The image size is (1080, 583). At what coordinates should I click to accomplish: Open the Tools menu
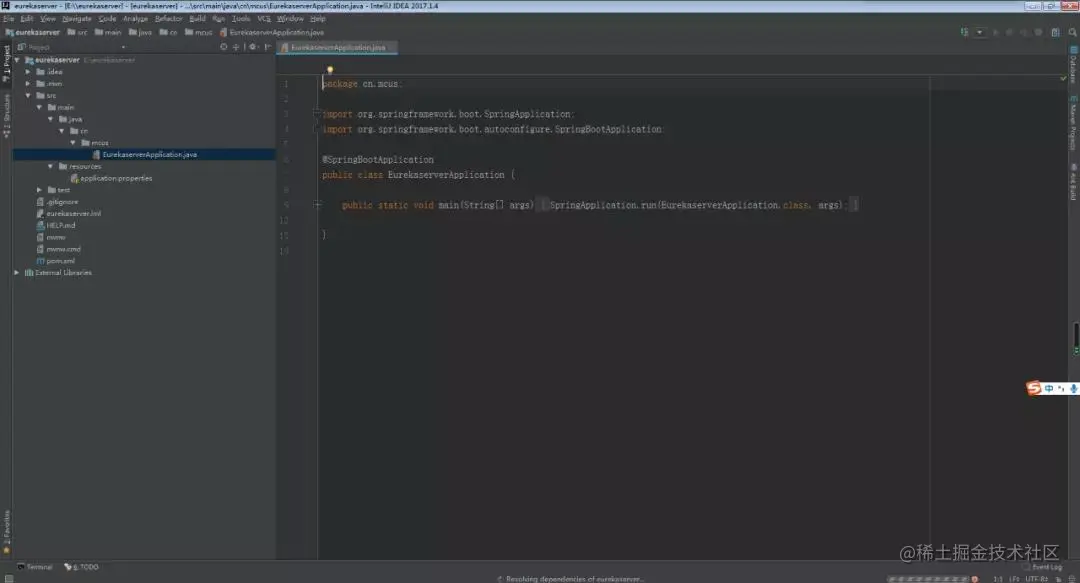coord(240,19)
